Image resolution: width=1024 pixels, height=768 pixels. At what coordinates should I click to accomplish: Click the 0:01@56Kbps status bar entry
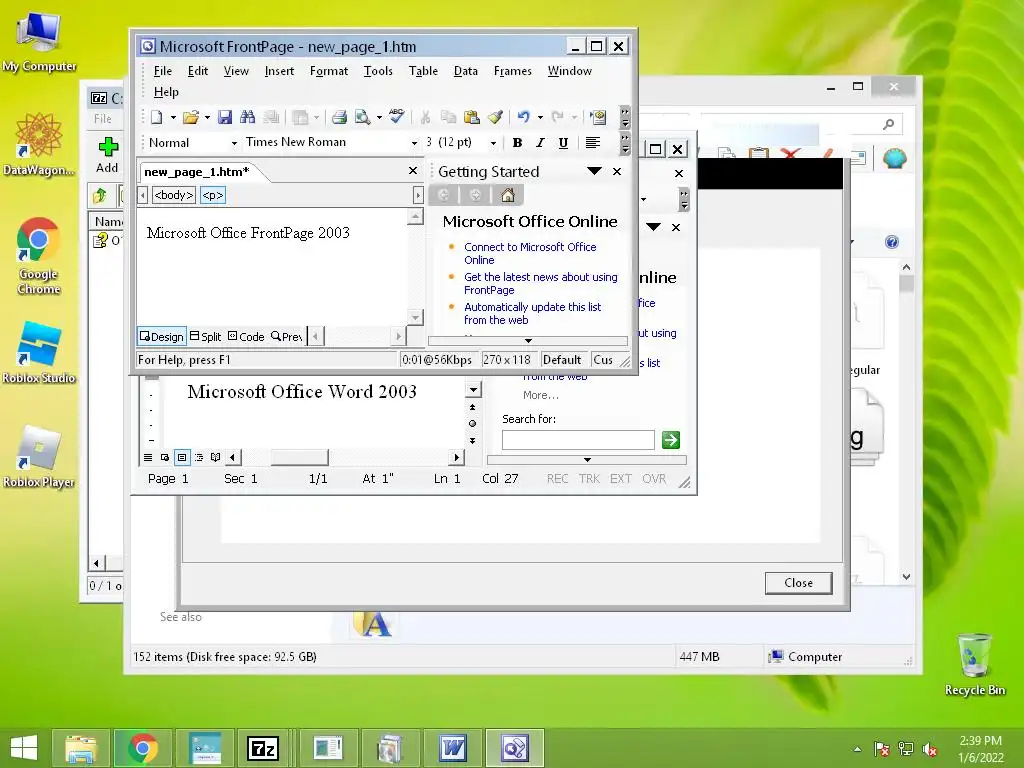pos(437,360)
